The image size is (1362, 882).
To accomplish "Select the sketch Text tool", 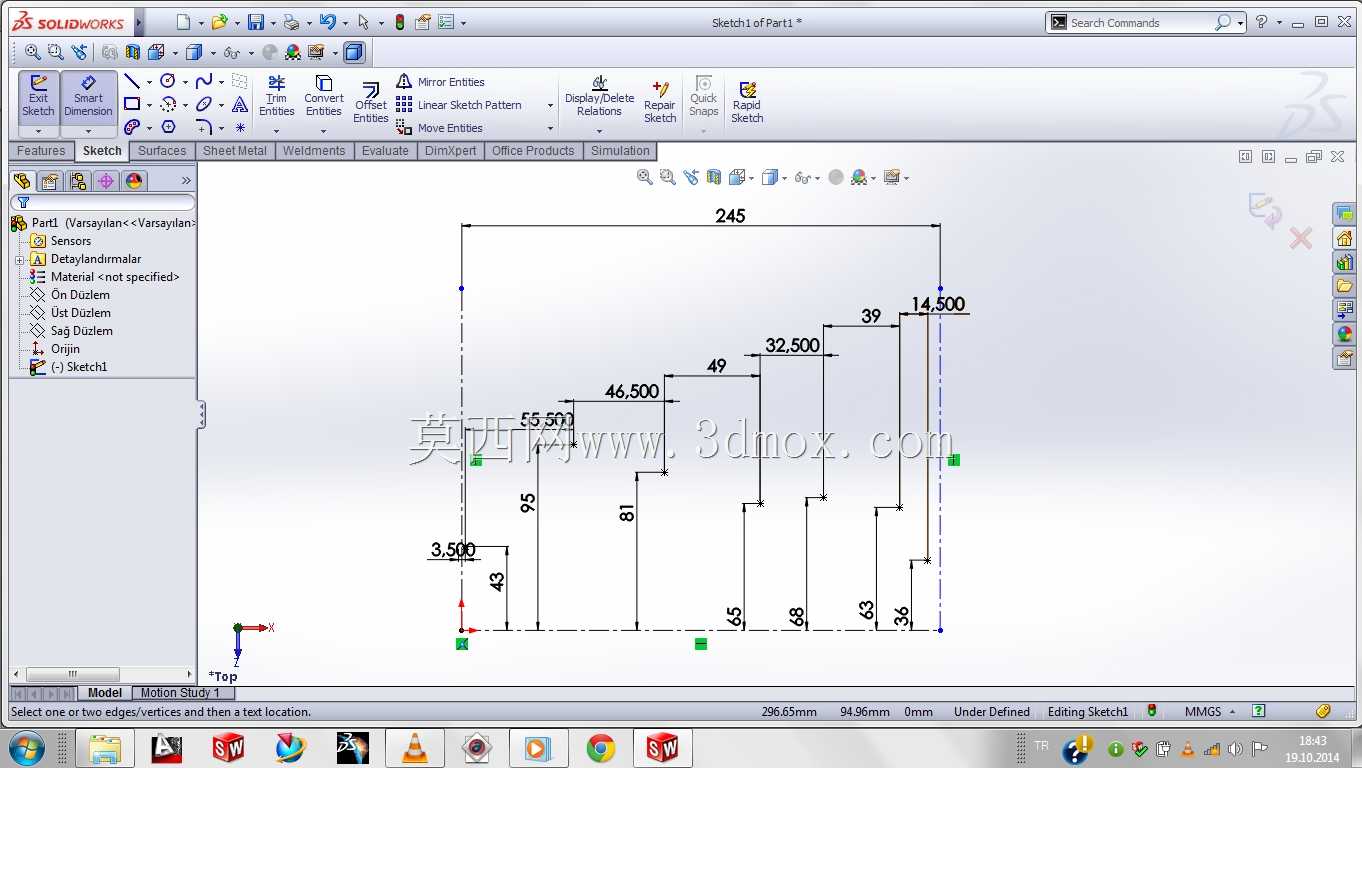I will pyautogui.click(x=240, y=104).
